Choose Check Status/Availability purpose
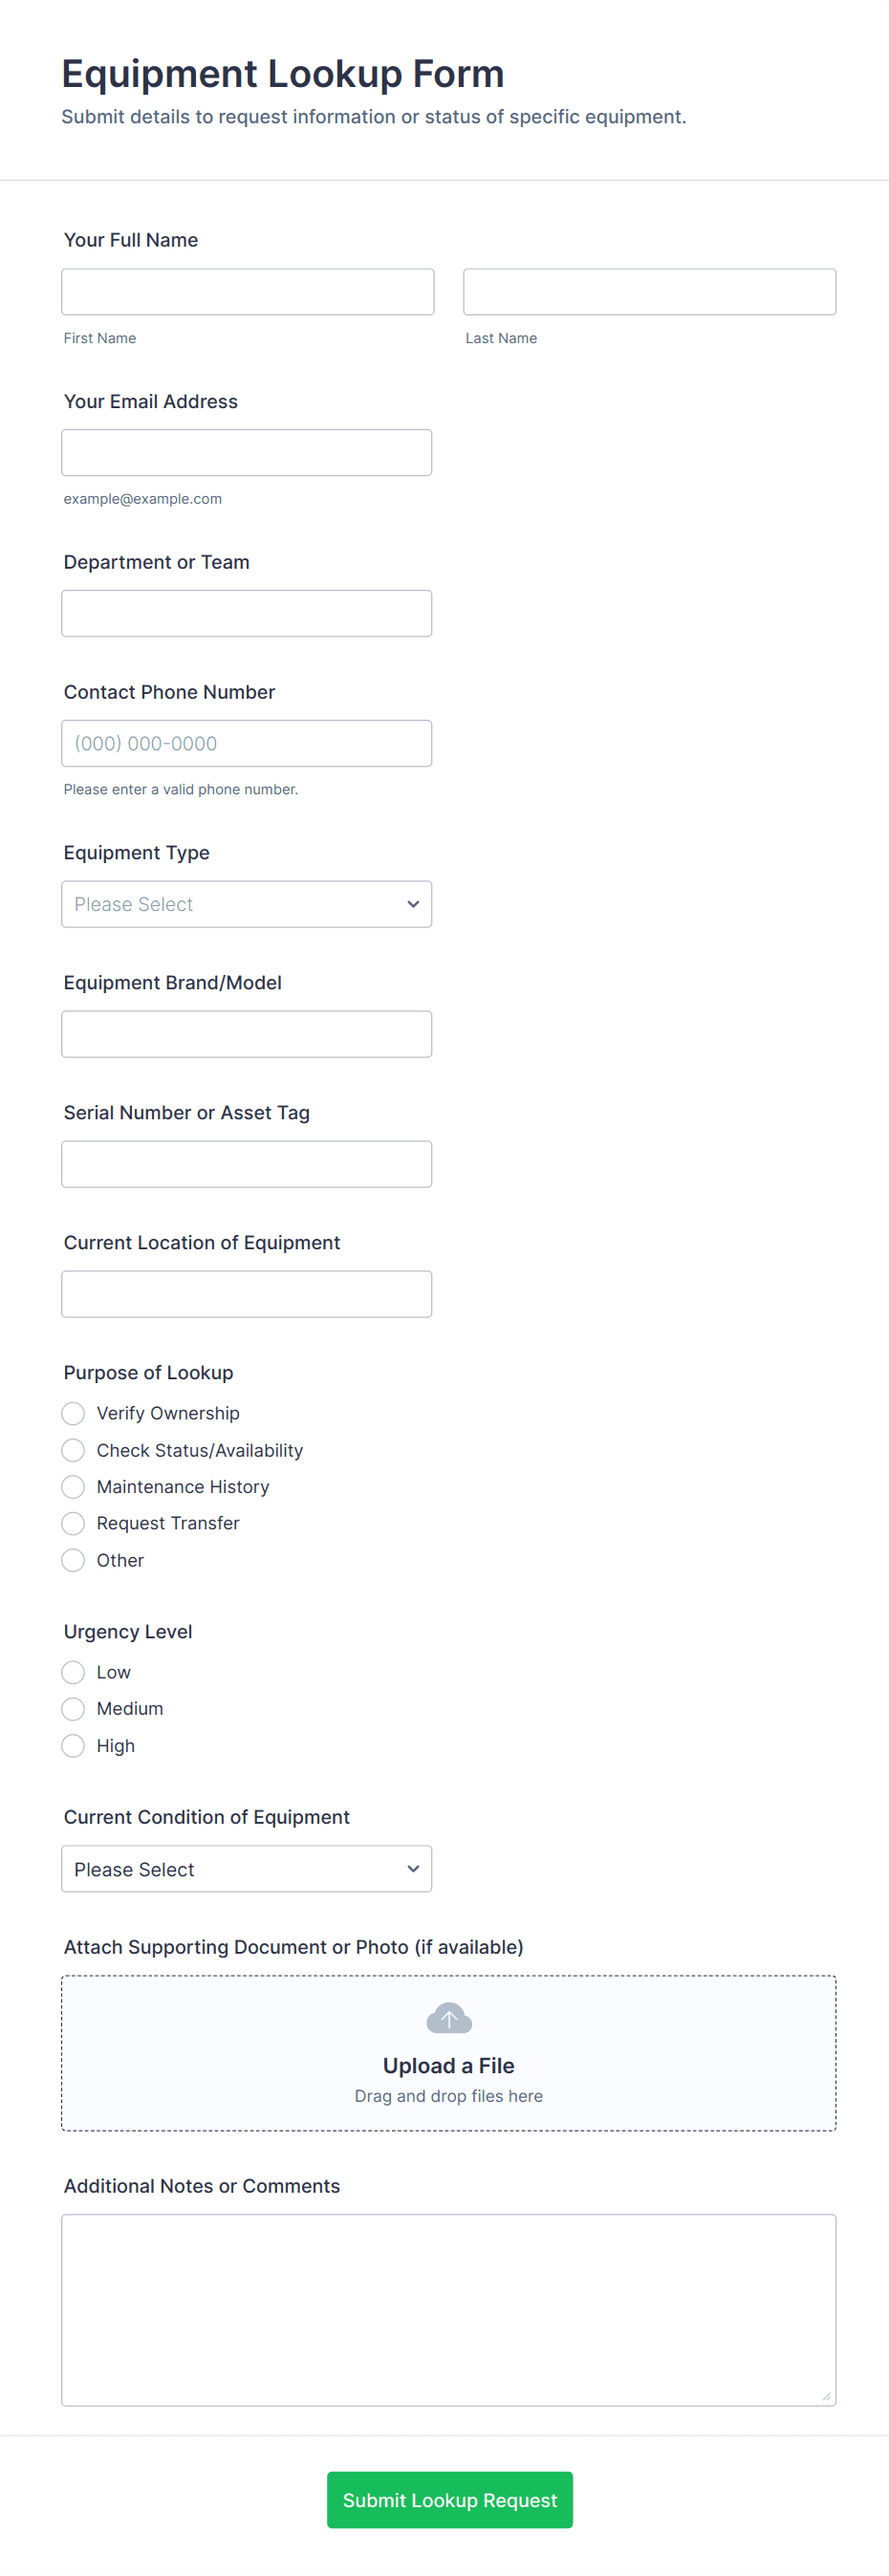The width and height of the screenshot is (889, 2576). [73, 1450]
